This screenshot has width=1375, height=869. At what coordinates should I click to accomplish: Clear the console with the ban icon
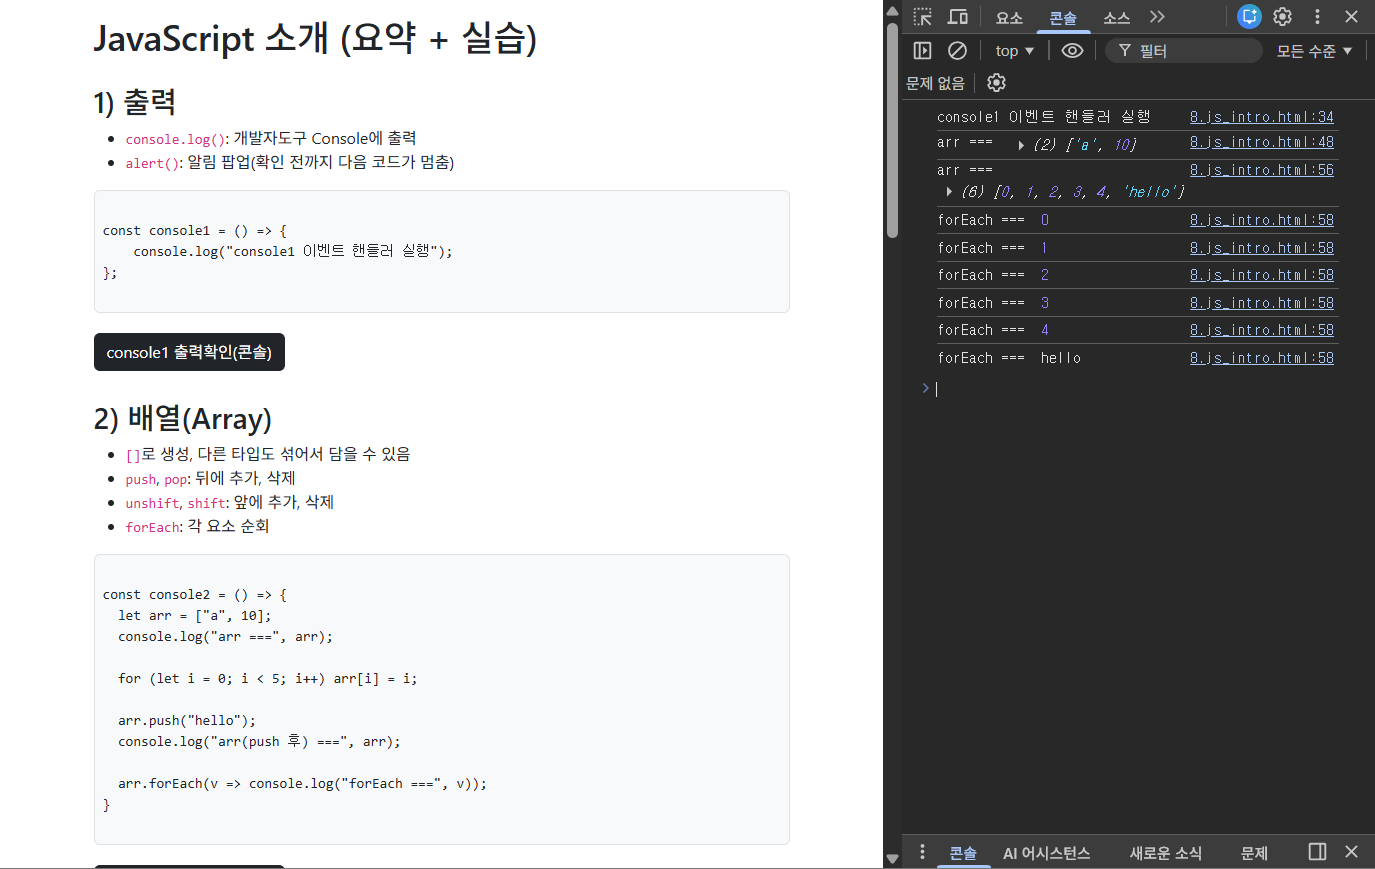[957, 50]
